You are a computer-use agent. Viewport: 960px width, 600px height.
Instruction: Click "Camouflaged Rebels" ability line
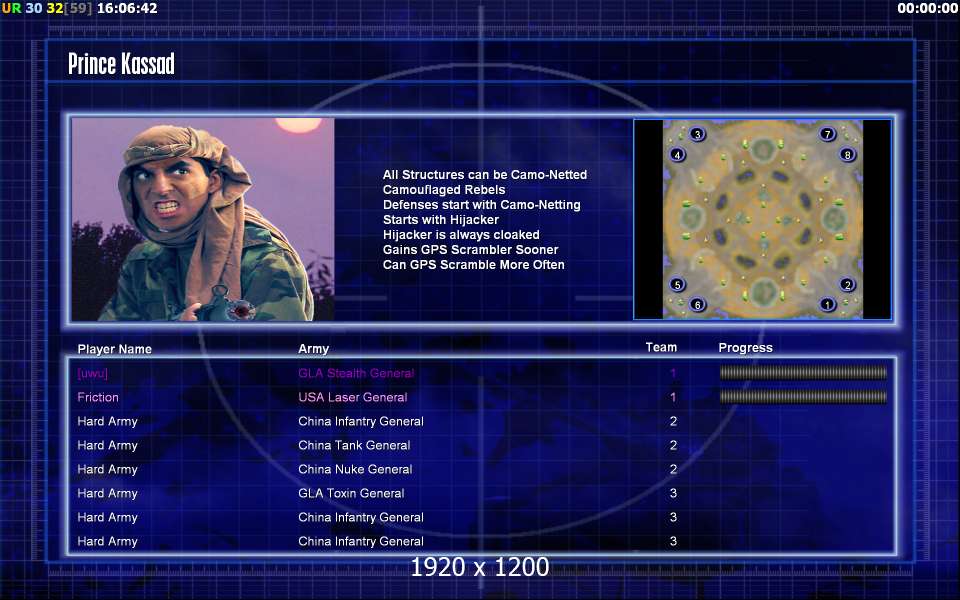point(444,190)
